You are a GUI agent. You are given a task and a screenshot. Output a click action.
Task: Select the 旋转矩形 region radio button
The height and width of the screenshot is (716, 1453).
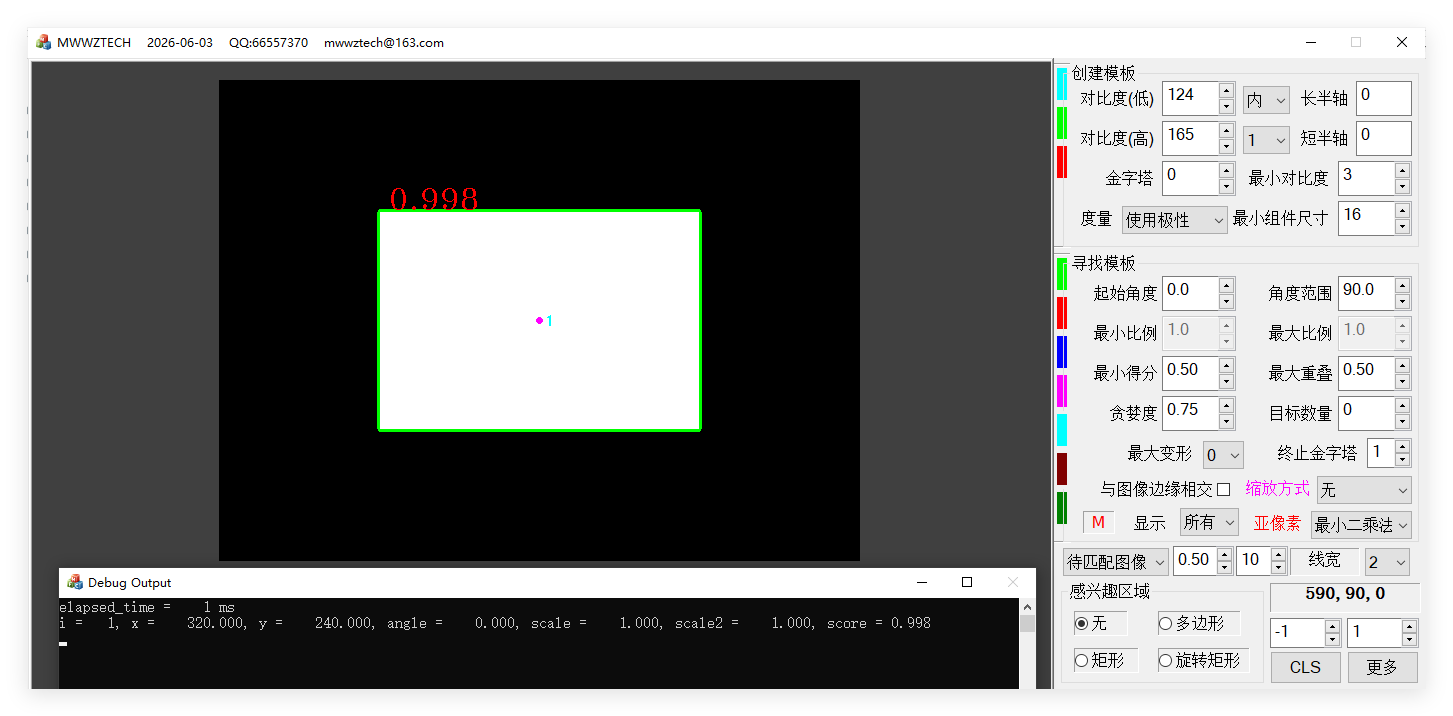1165,660
